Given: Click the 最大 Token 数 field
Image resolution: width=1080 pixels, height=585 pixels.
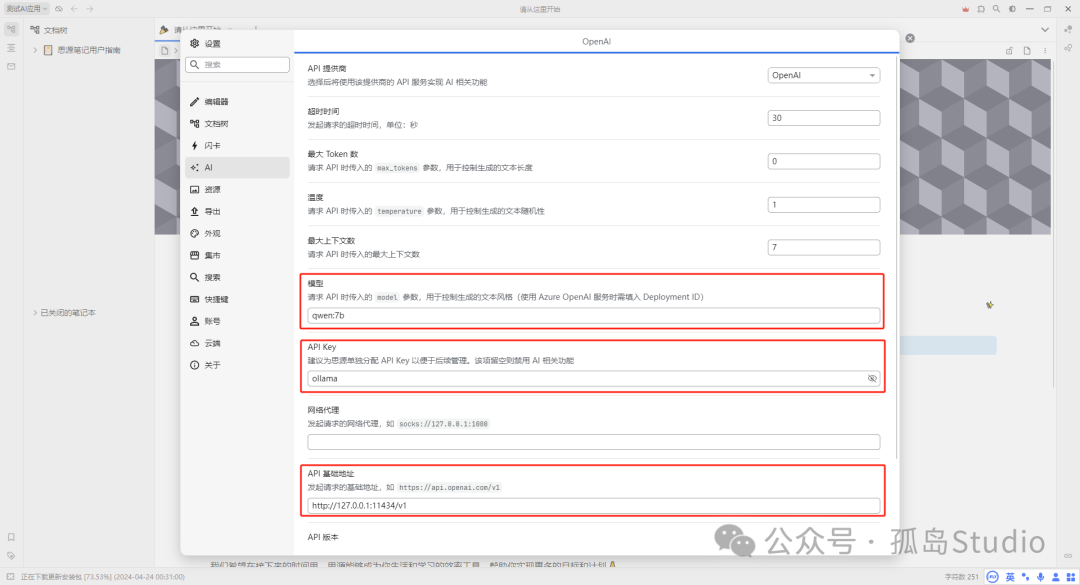Looking at the screenshot, I should [x=823, y=161].
